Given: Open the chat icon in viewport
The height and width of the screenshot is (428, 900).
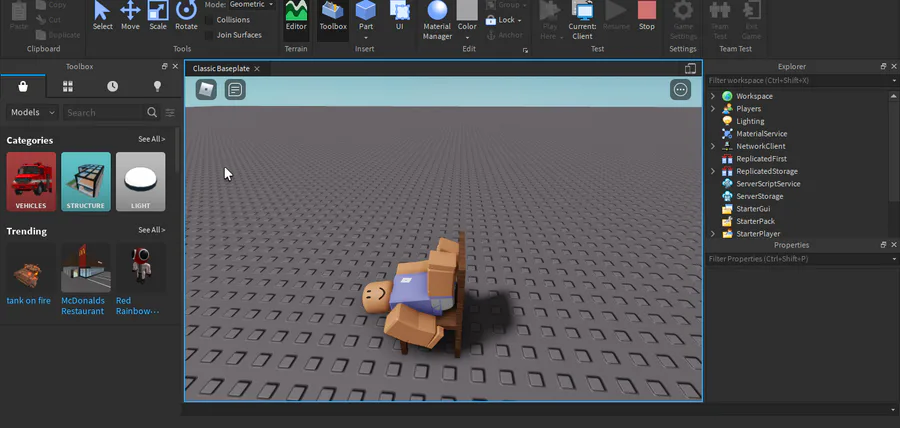Looking at the screenshot, I should [x=235, y=90].
